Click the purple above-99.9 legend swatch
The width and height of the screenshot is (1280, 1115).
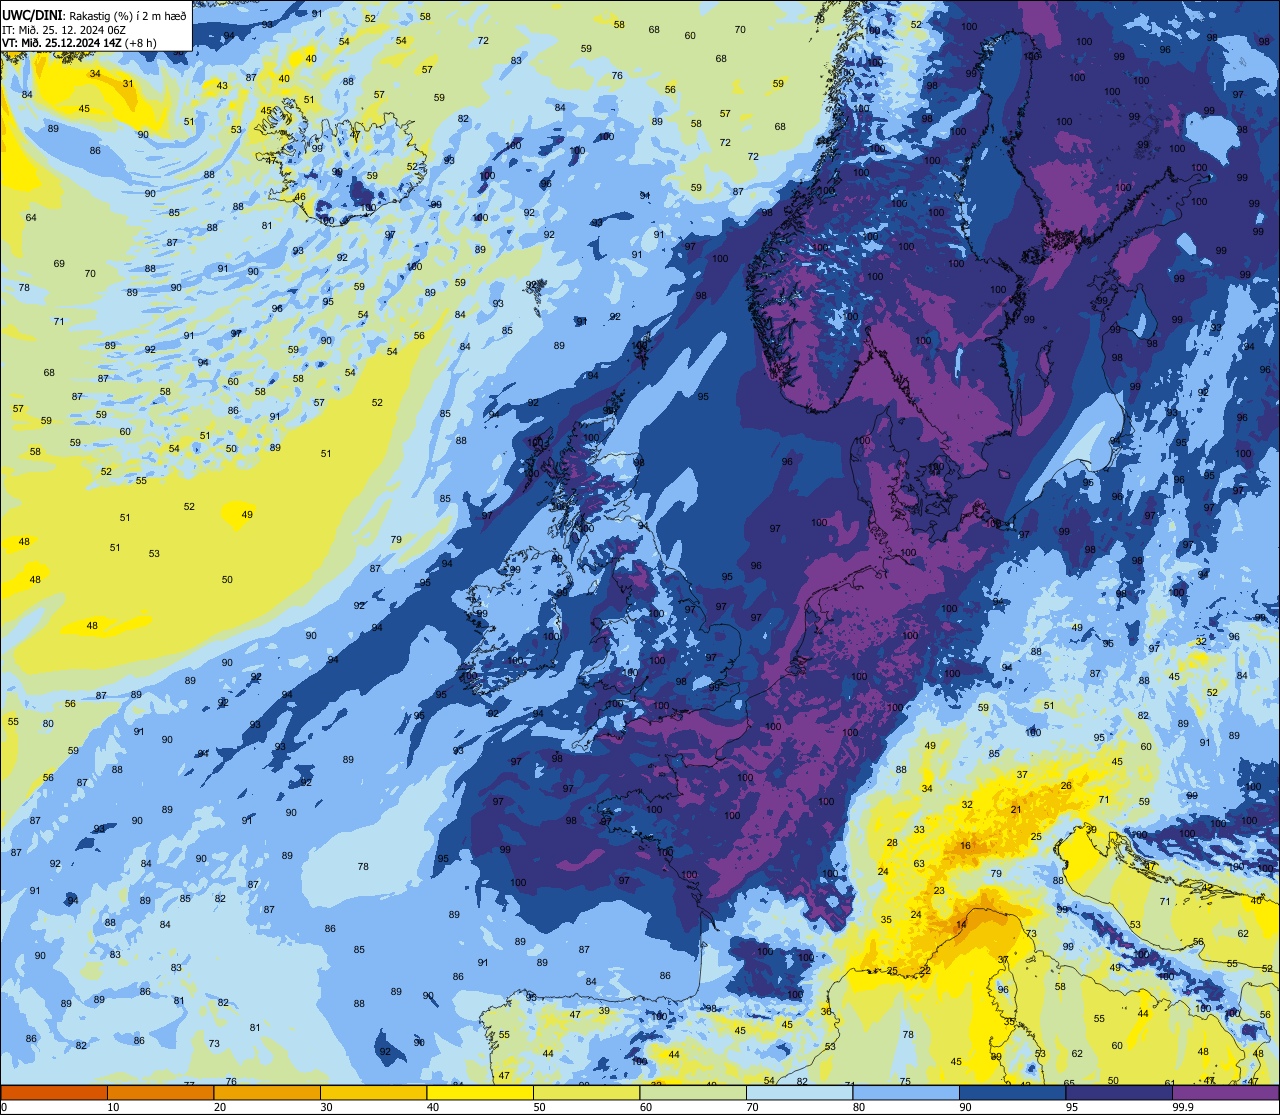click(x=1225, y=1092)
